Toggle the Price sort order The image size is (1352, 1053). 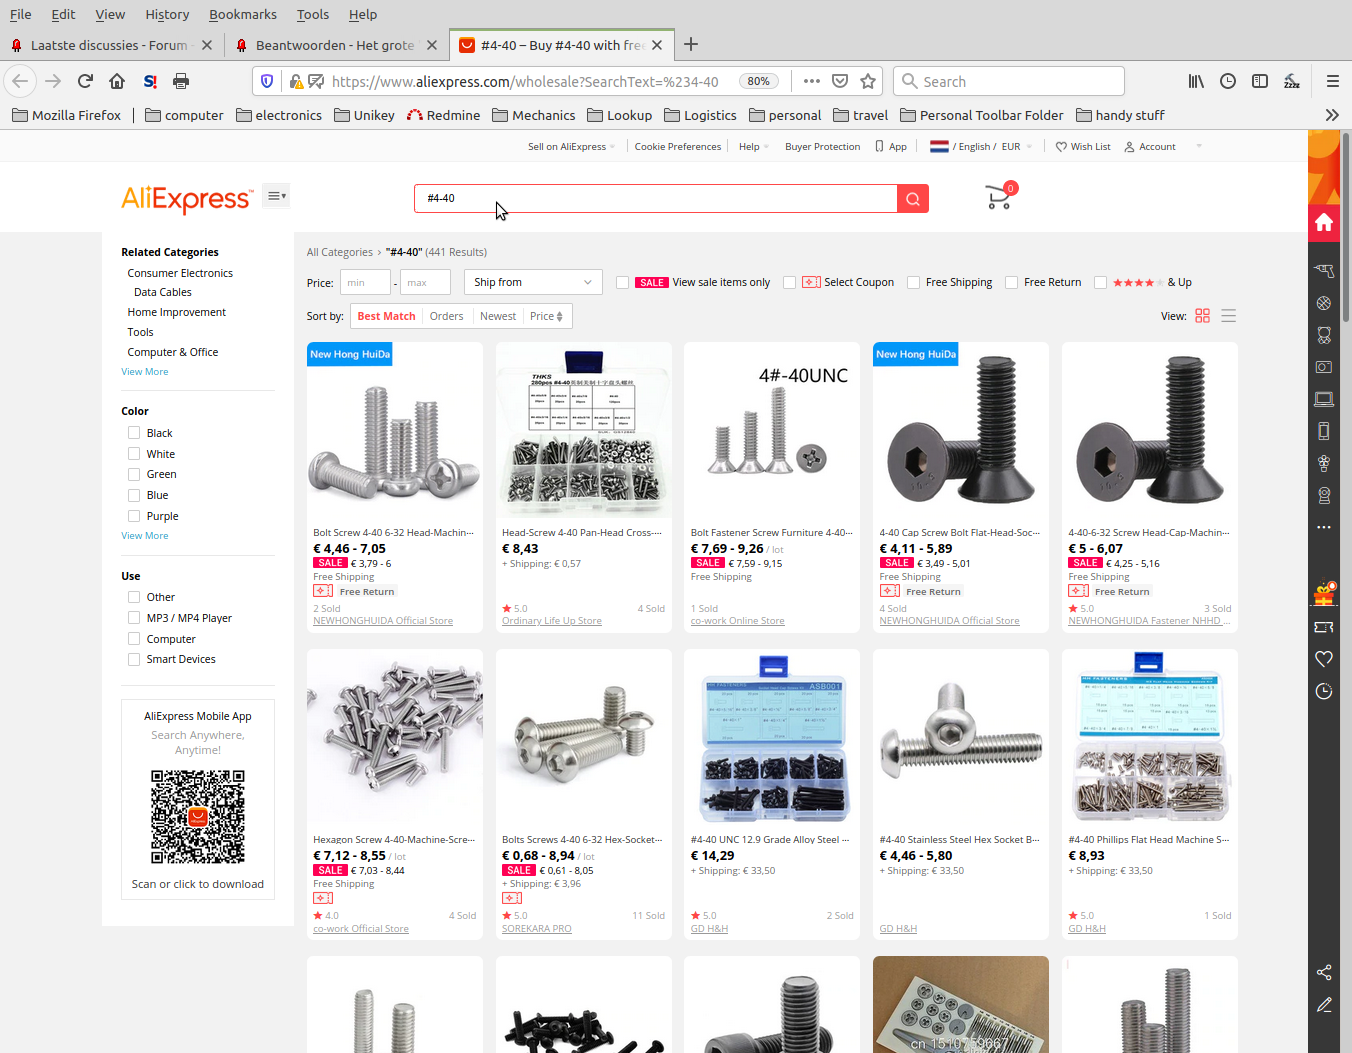pos(547,316)
